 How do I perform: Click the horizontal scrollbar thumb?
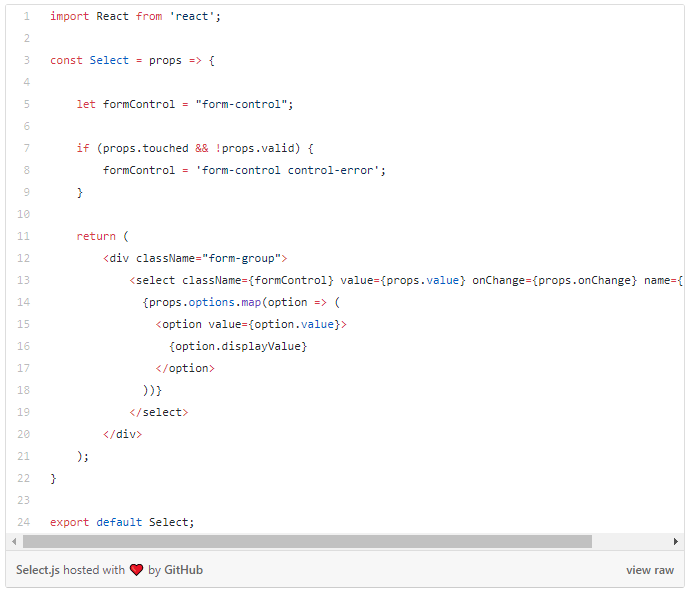(x=307, y=541)
